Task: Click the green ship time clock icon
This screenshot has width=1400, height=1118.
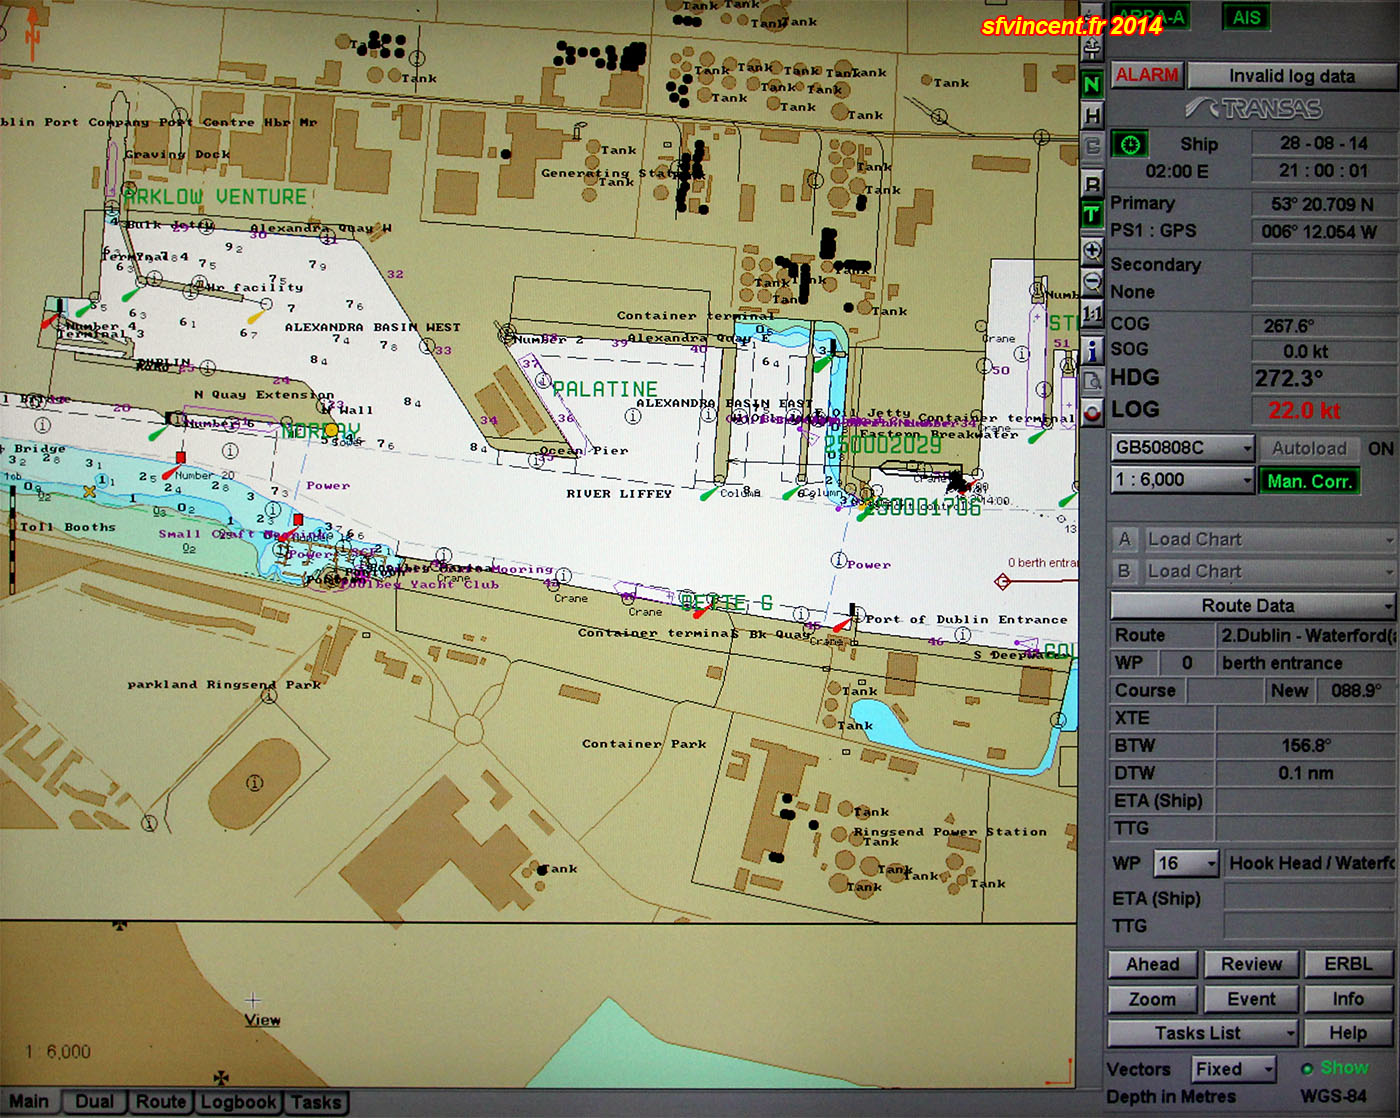Action: point(1130,145)
